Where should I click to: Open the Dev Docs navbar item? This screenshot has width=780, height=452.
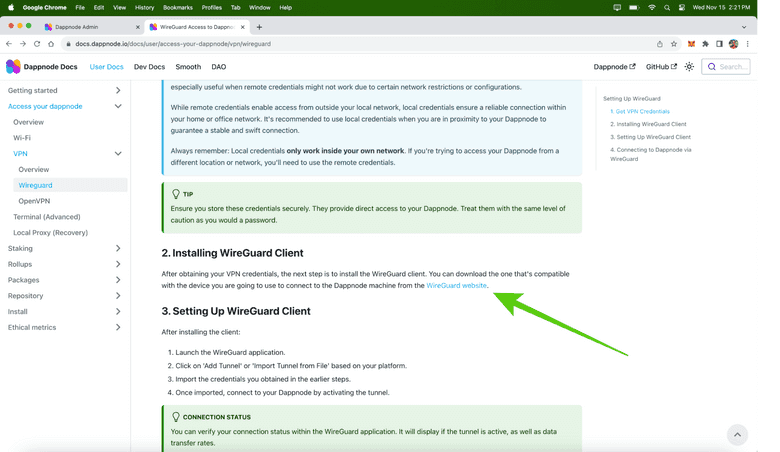point(149,67)
